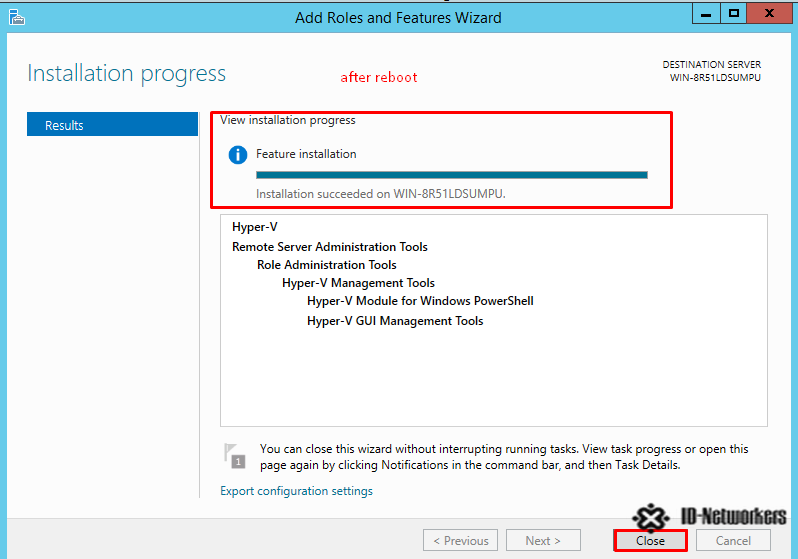This screenshot has height=559, width=798.
Task: Select Hyper-V in the results list
Action: click(254, 227)
